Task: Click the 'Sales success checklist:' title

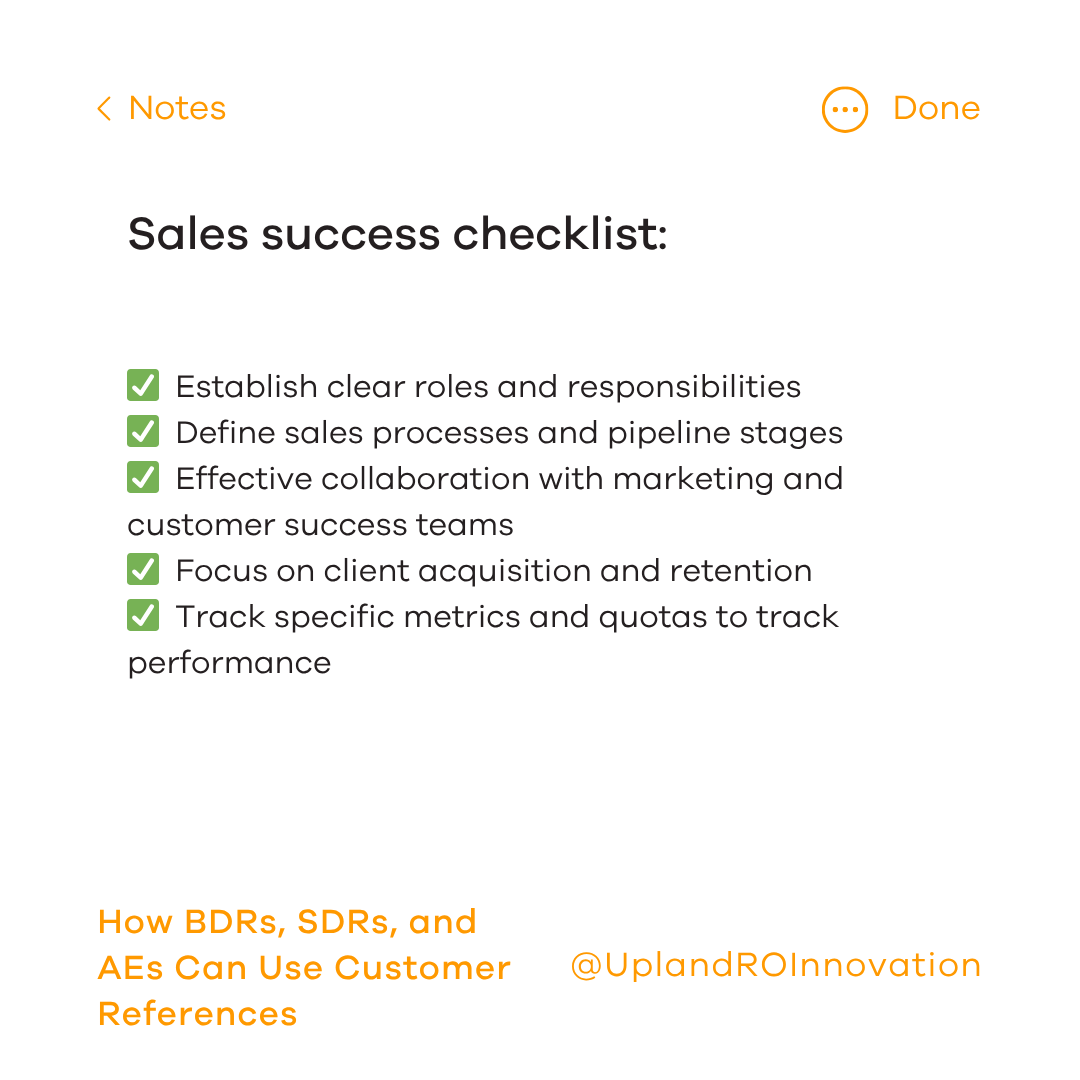Action: (397, 235)
